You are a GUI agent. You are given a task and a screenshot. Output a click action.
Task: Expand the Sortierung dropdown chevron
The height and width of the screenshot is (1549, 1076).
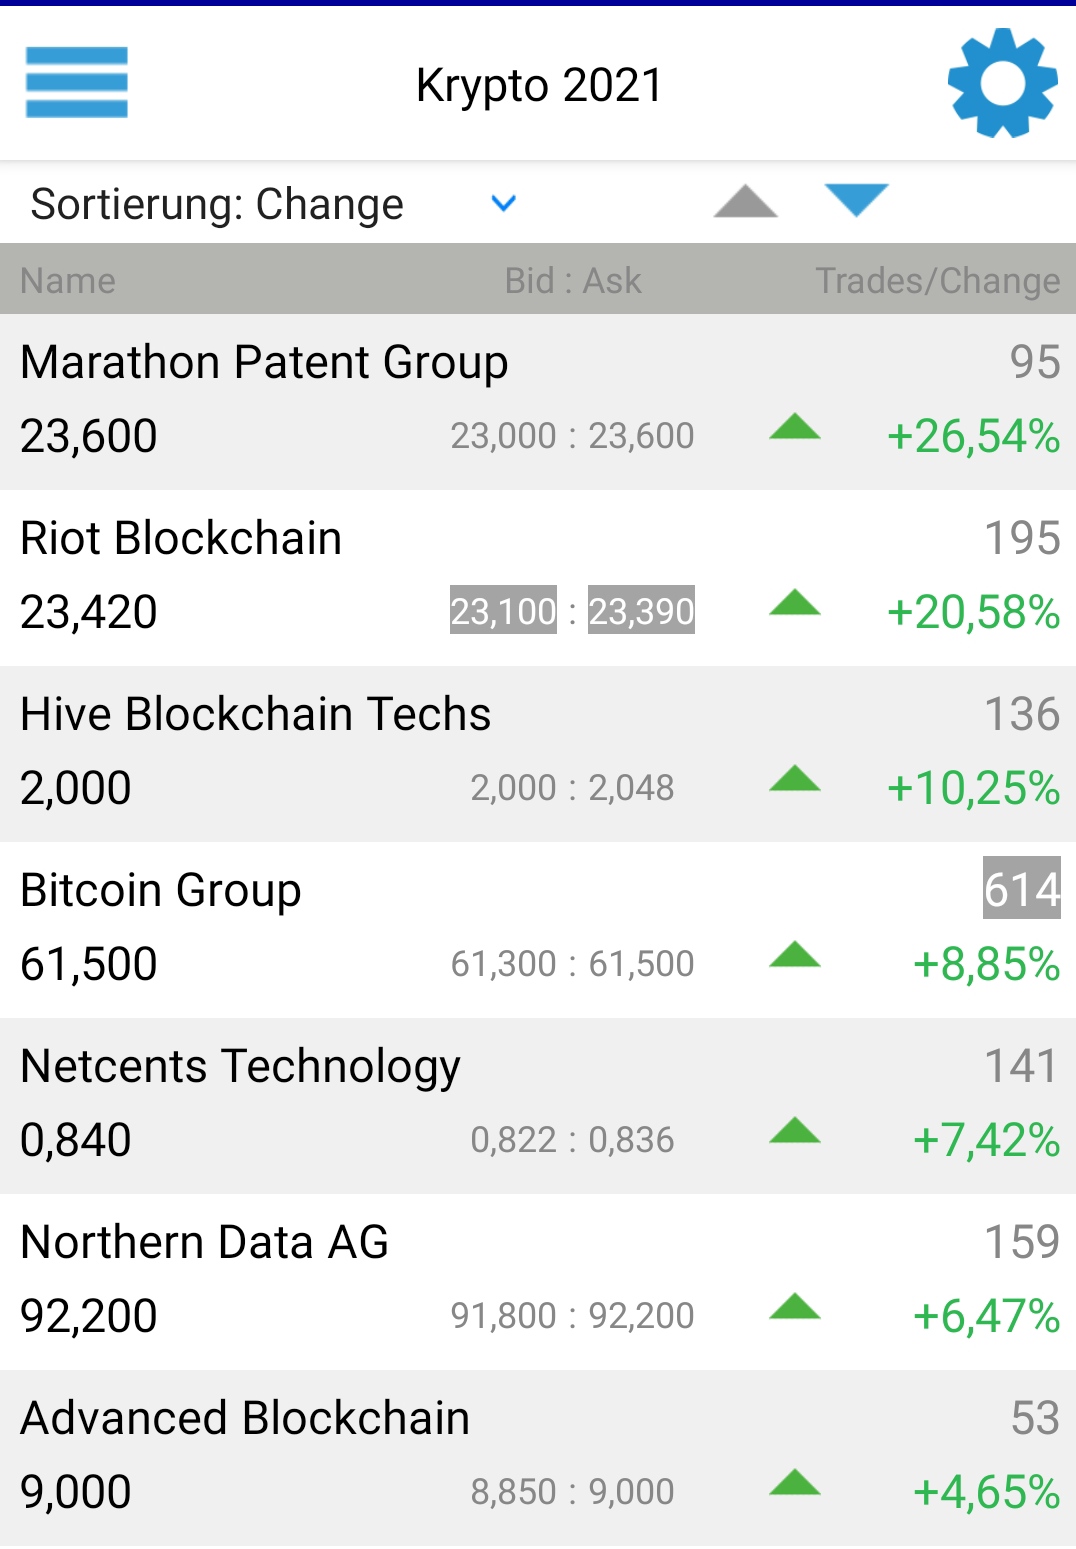coord(504,204)
